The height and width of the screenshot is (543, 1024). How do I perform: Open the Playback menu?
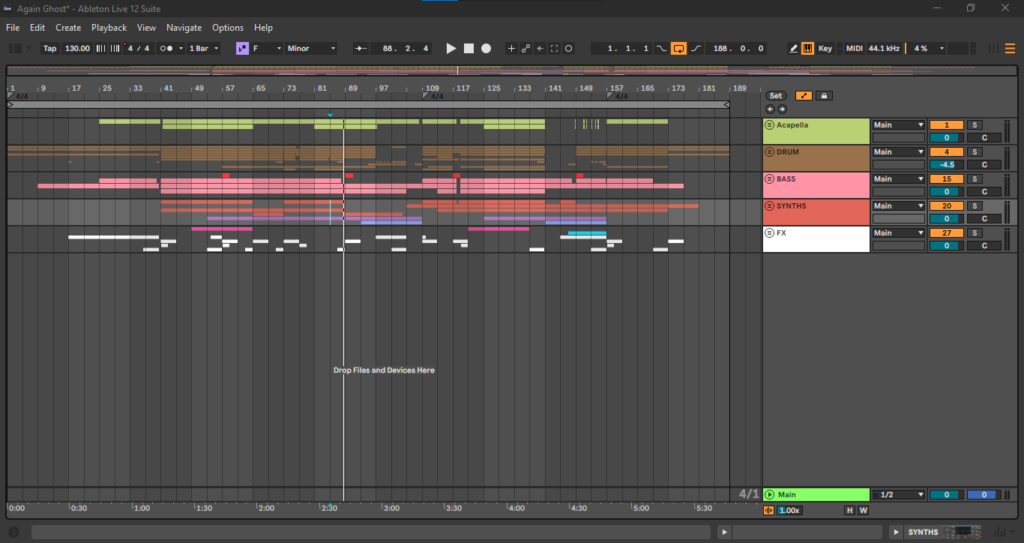(x=109, y=28)
